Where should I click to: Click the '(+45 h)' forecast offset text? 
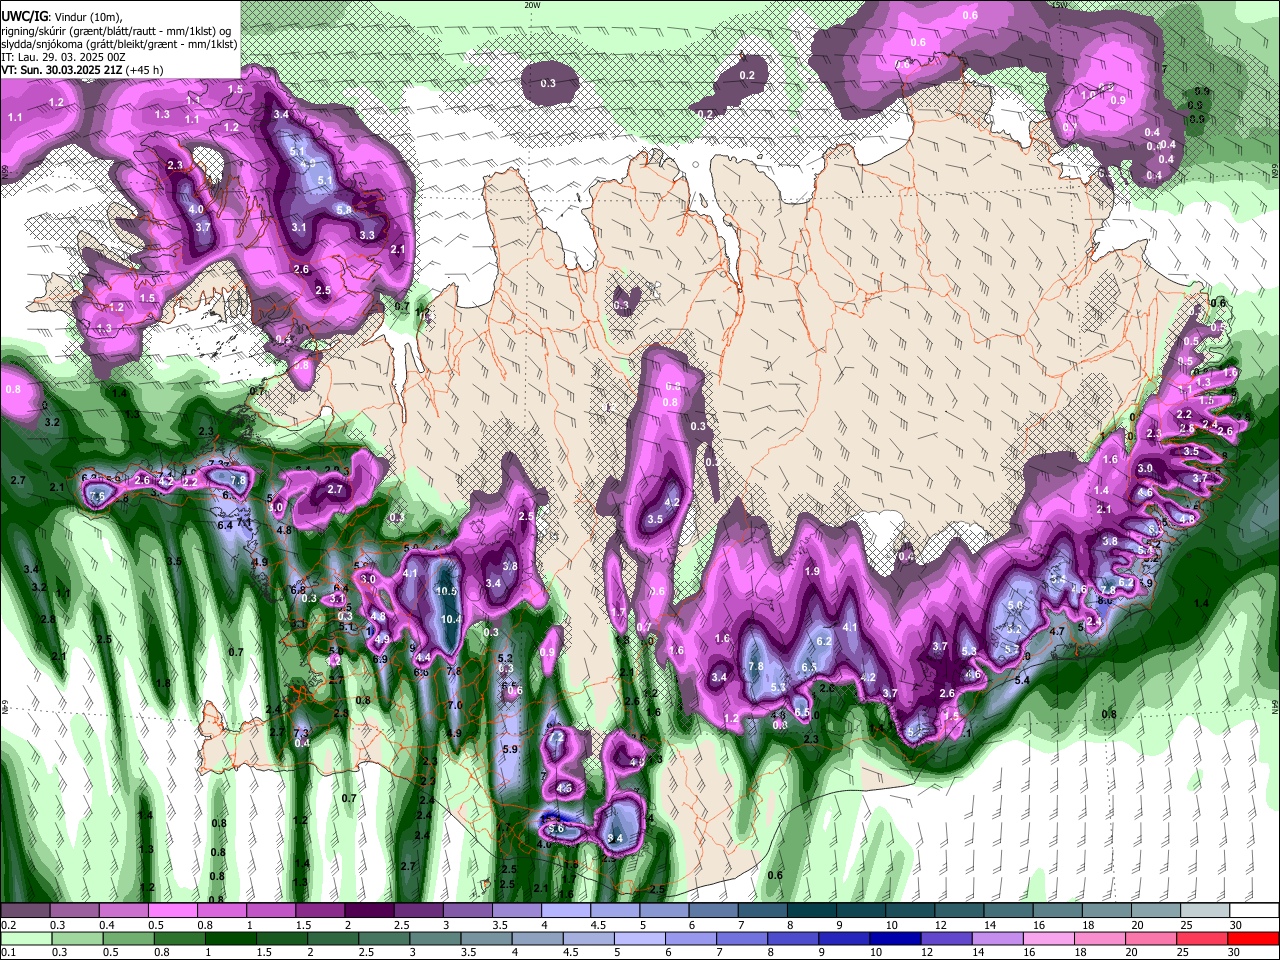145,70
